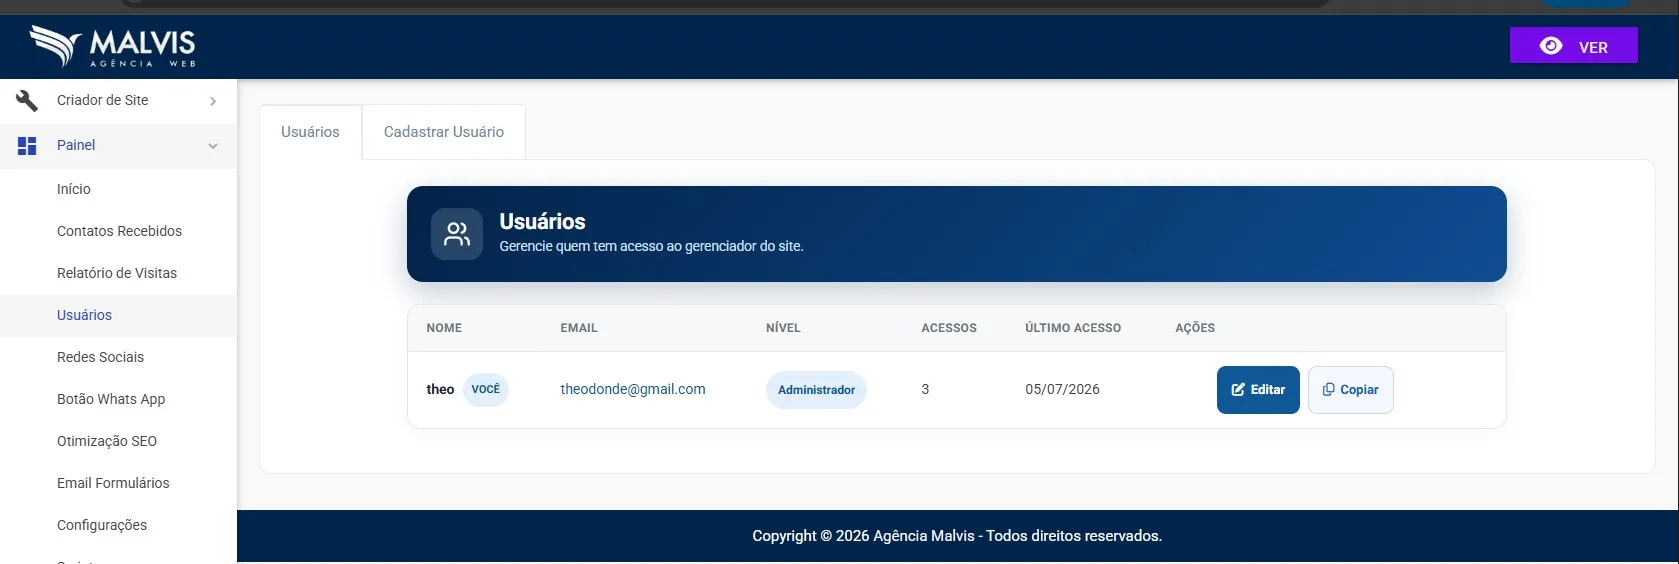Click email theodonde@gmail.com

pyautogui.click(x=633, y=389)
